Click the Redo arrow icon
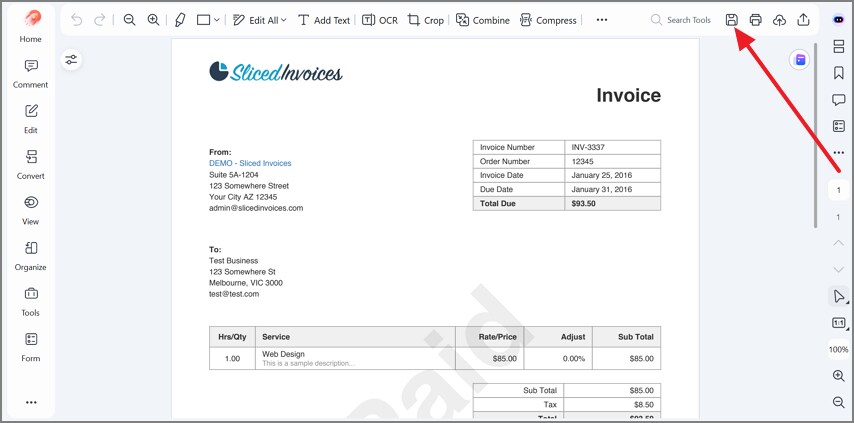 [x=100, y=20]
